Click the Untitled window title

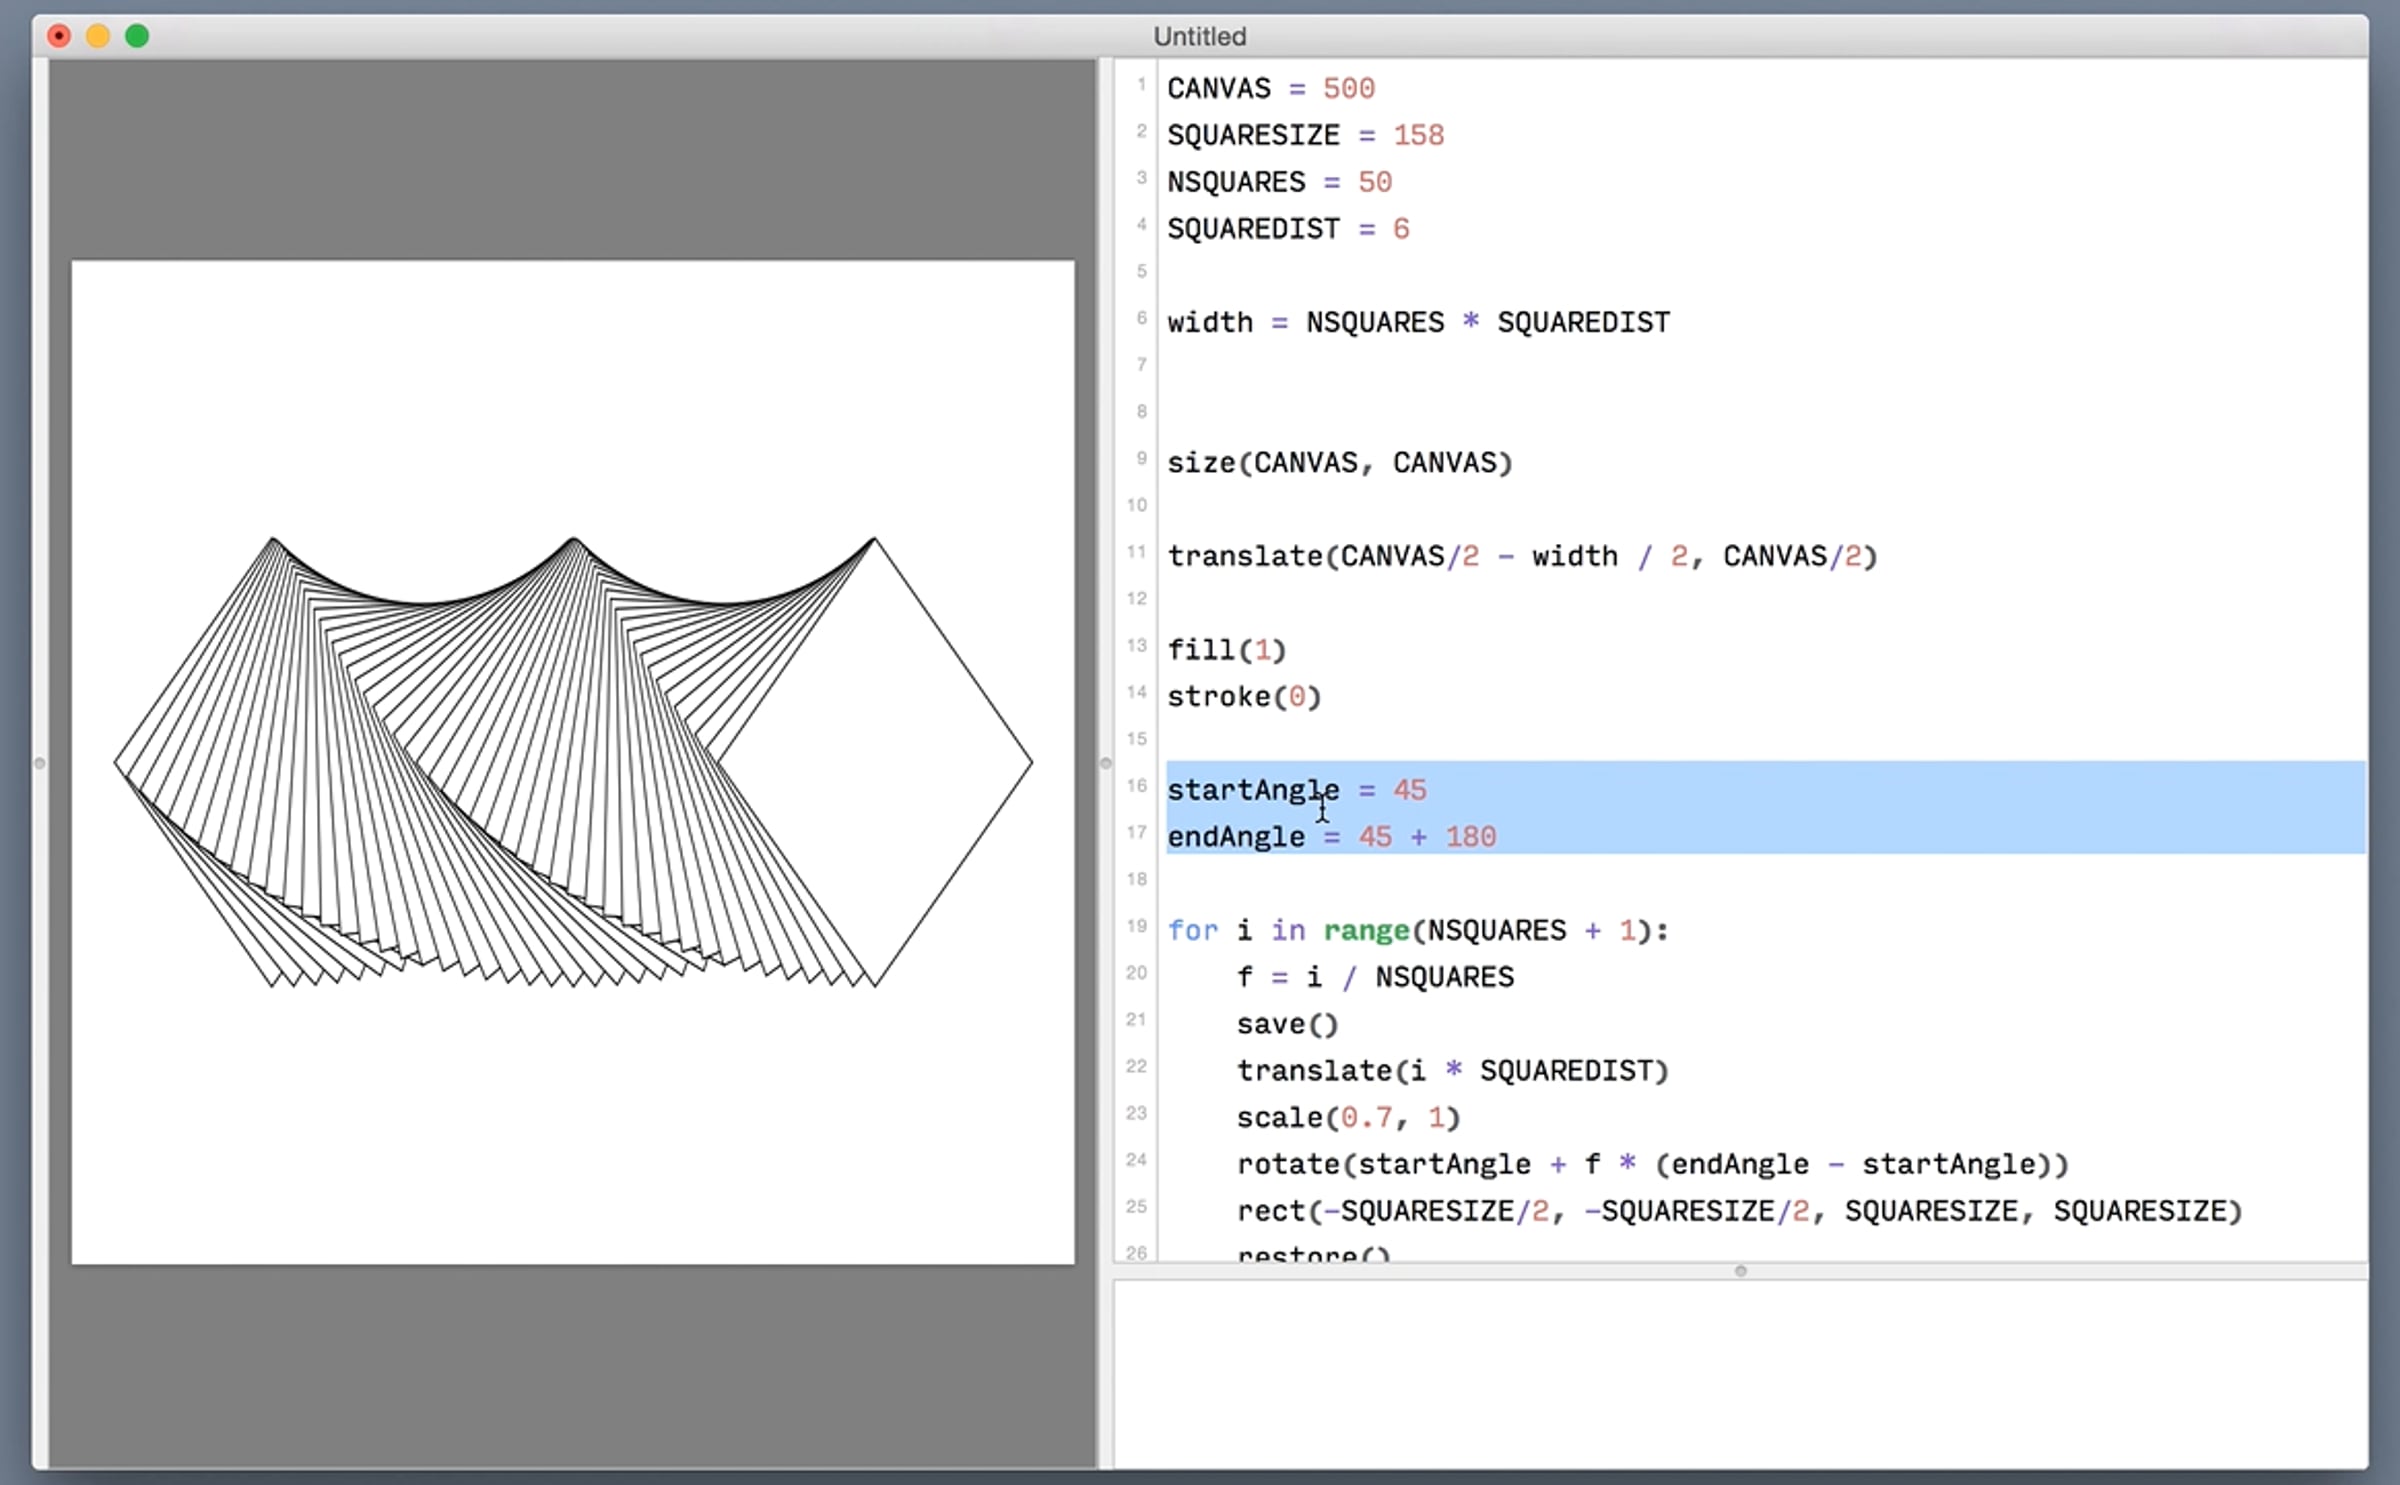[x=1199, y=36]
